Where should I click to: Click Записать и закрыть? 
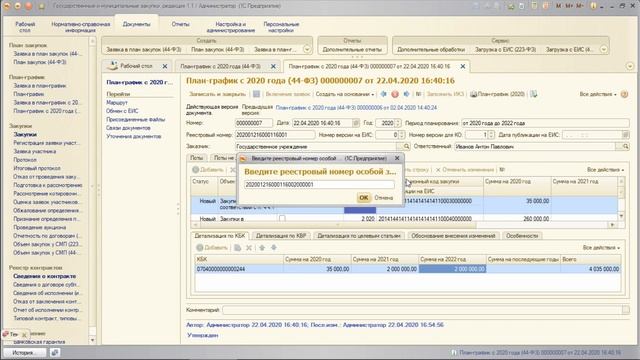click(x=217, y=94)
